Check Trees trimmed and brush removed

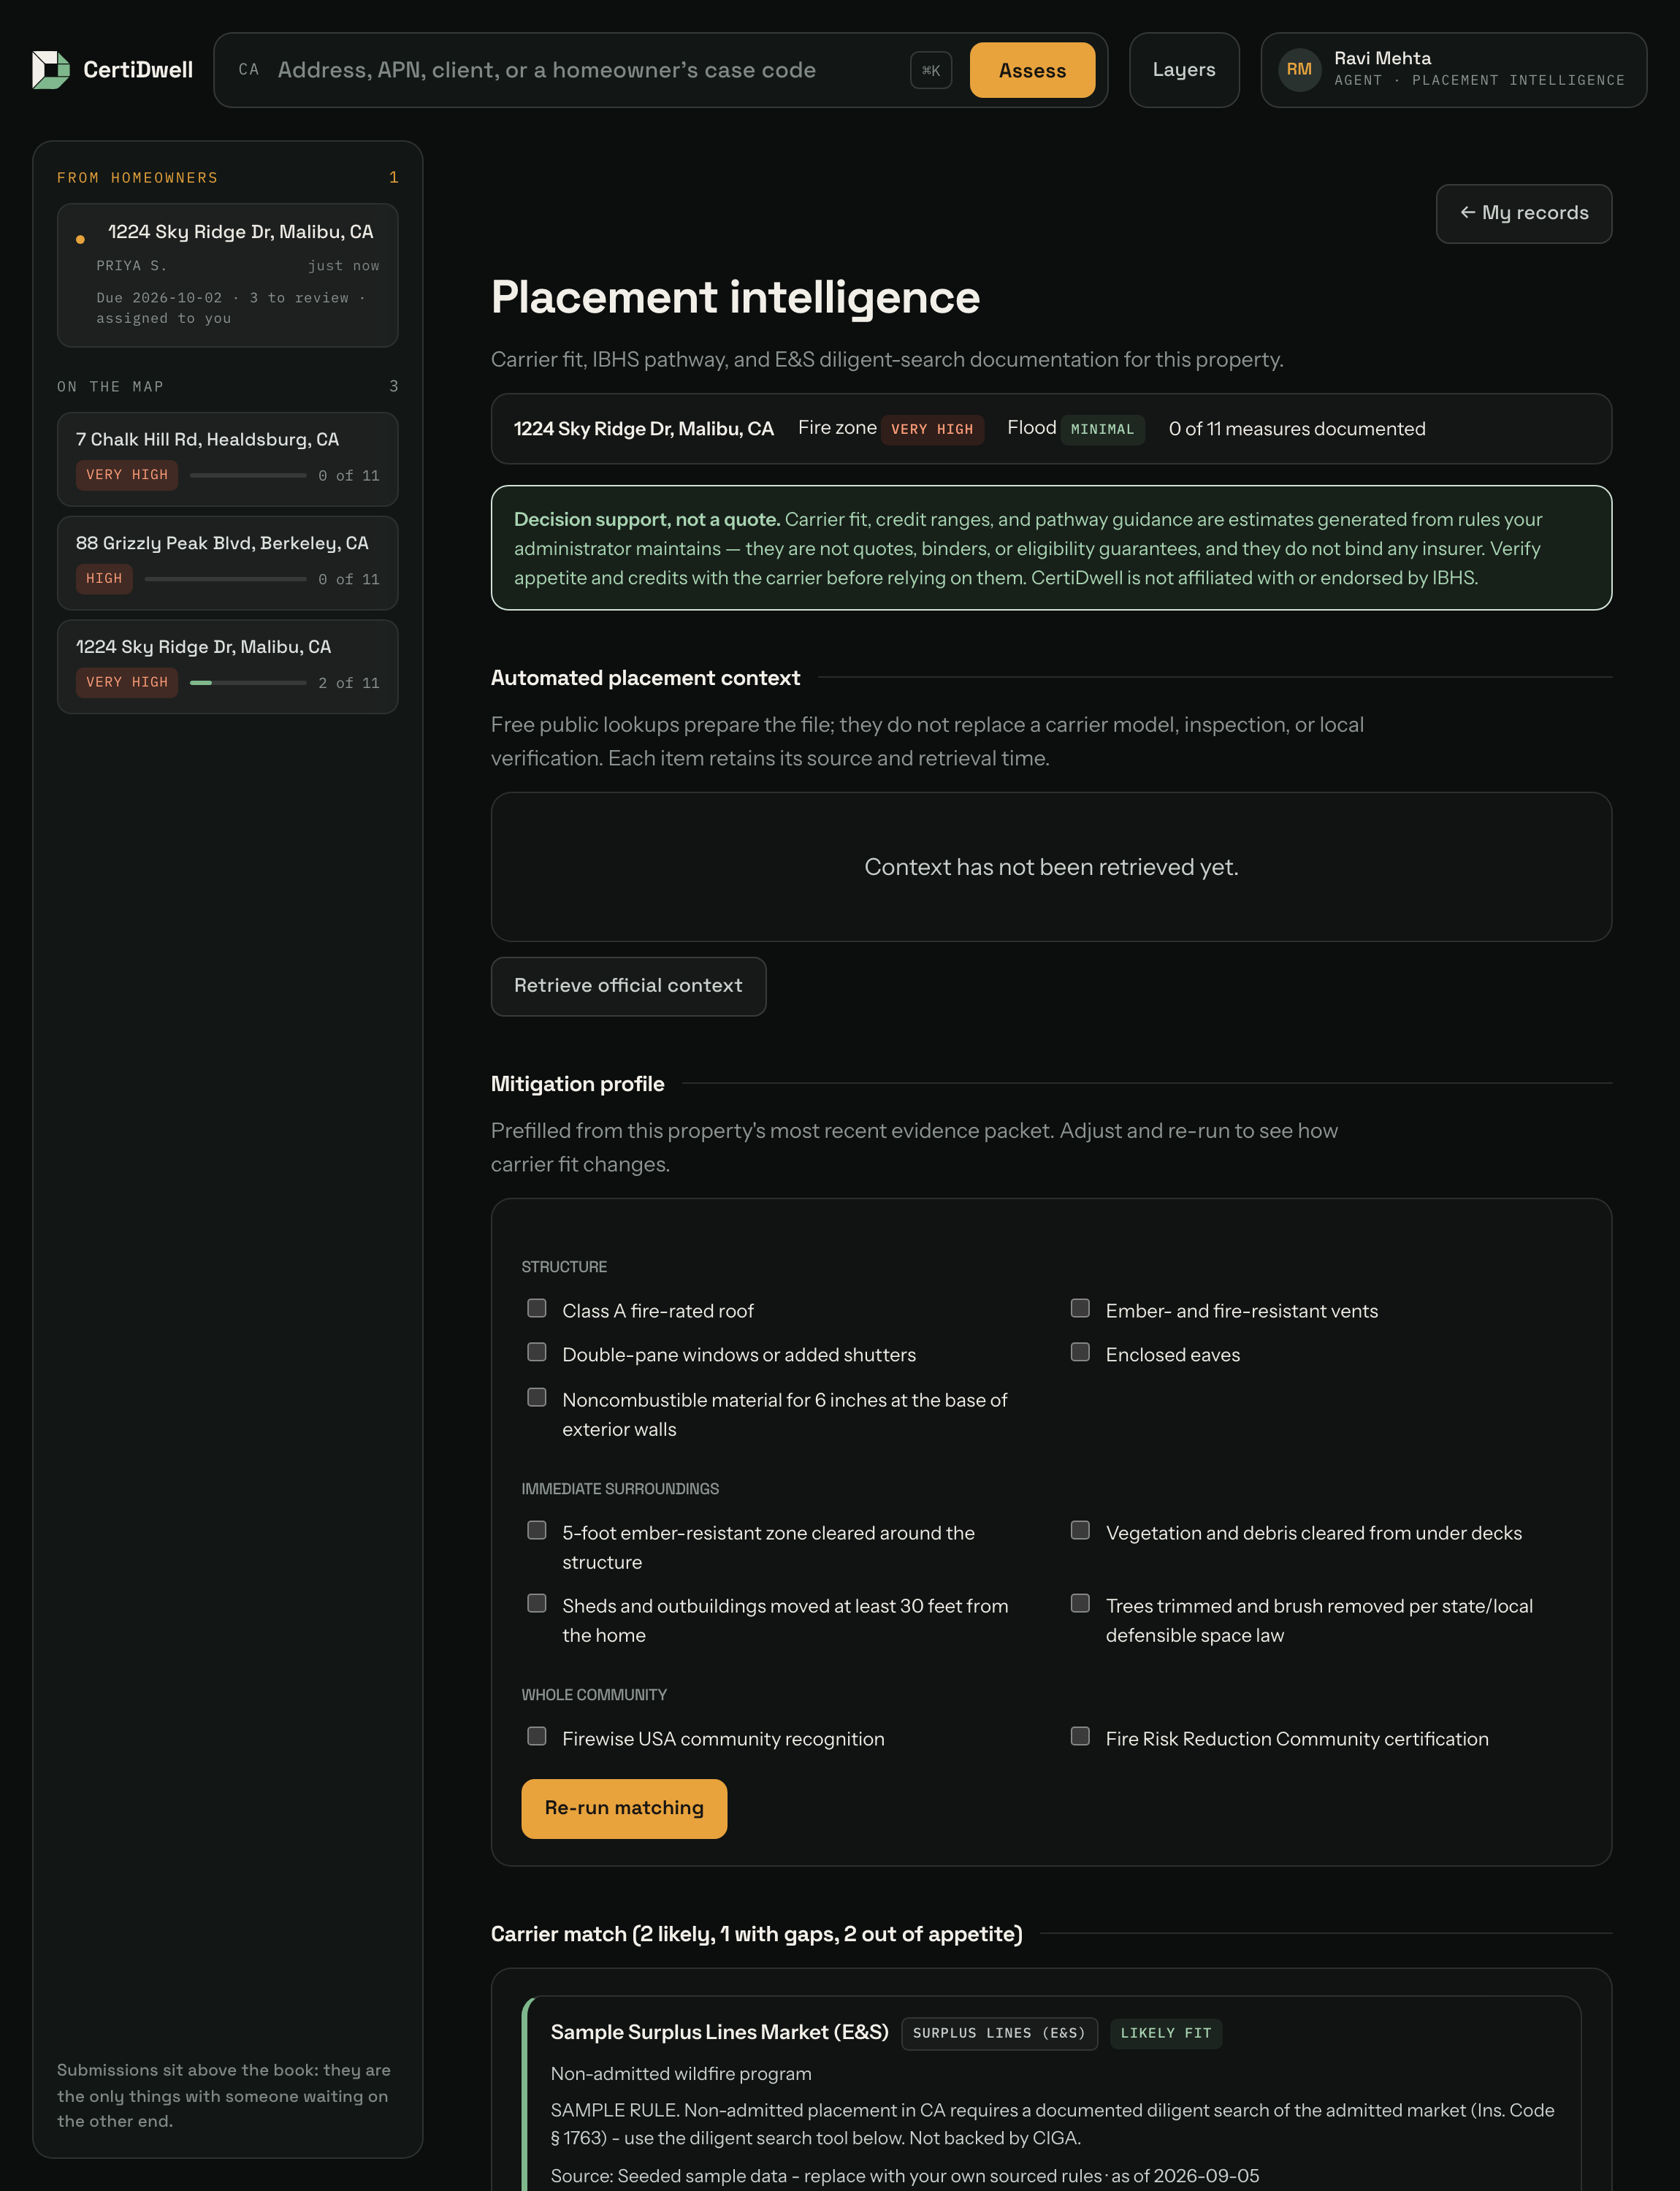click(x=1080, y=1603)
